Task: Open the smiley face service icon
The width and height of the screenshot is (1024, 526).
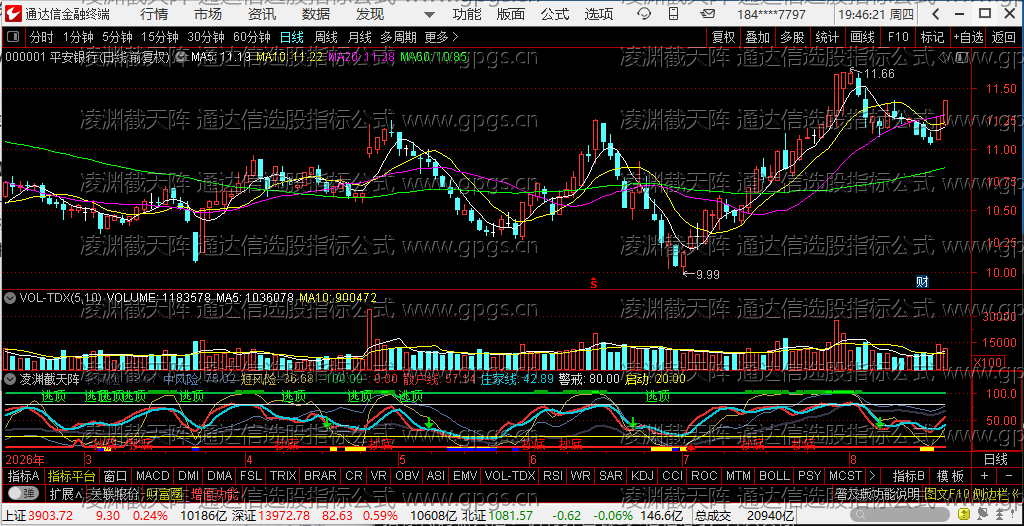Action: tap(644, 14)
